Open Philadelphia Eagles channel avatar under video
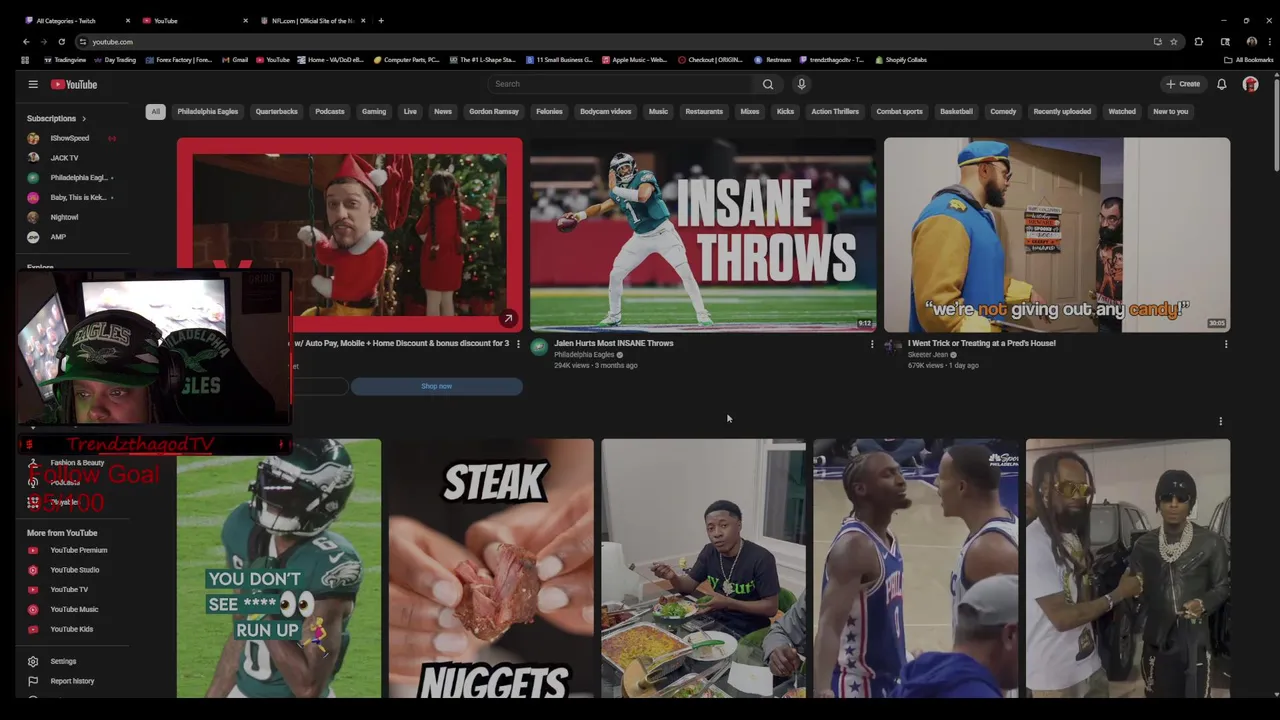 [539, 347]
